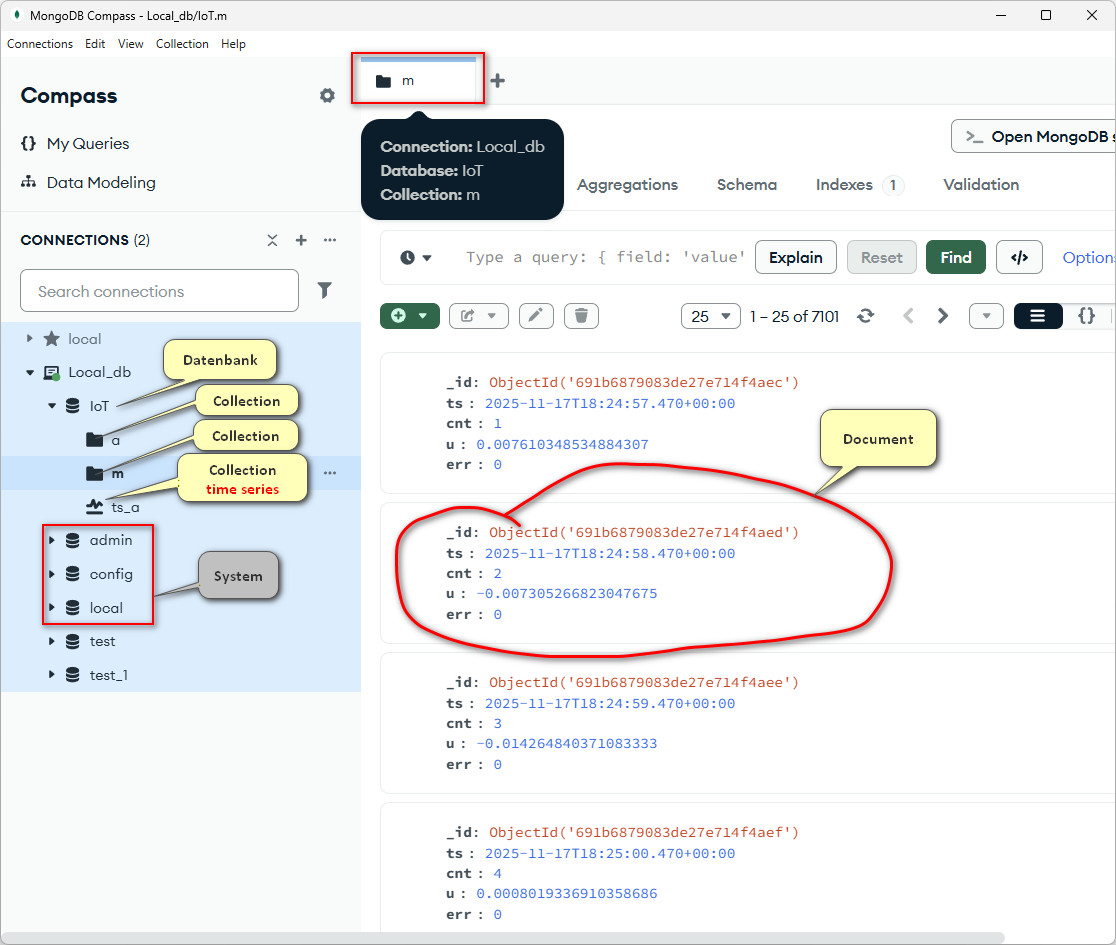Refresh the document list
Viewport: 1116px width, 945px height.
coord(866,316)
